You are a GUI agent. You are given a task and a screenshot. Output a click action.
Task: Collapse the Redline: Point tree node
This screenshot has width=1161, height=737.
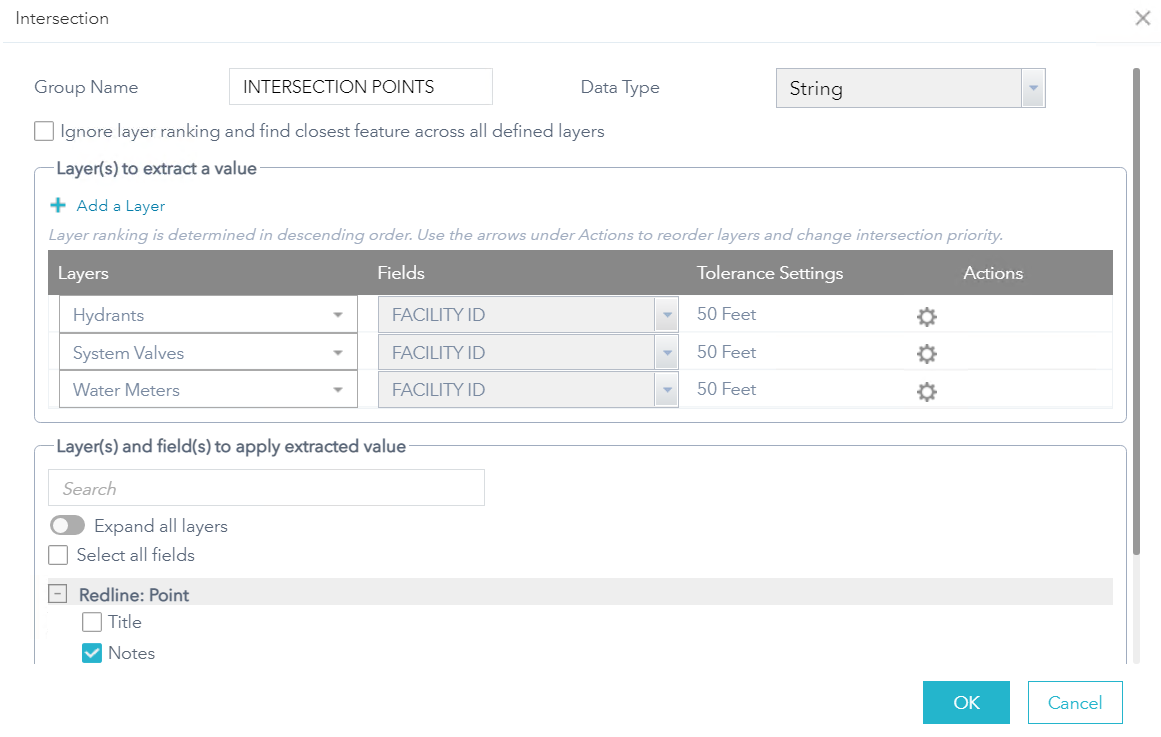tap(59, 594)
